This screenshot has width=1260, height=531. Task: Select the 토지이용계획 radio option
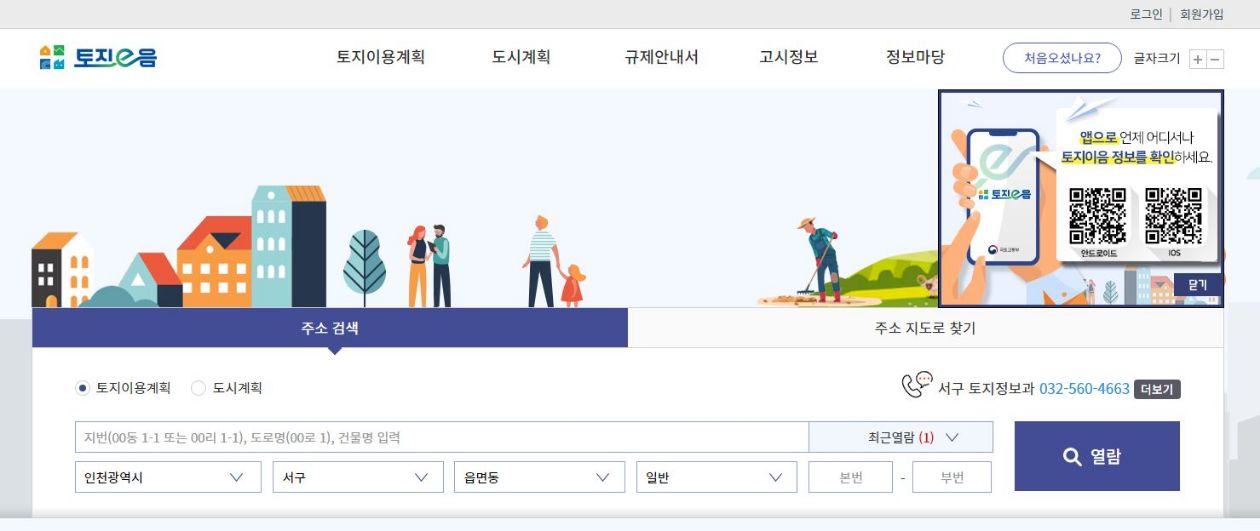click(83, 388)
